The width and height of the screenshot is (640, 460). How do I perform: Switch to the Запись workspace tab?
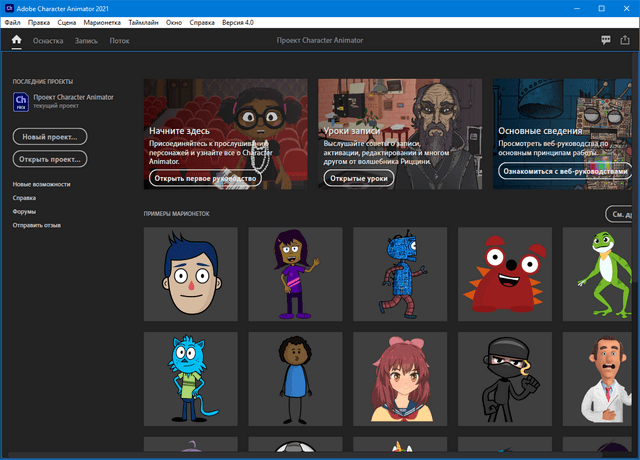tap(86, 41)
